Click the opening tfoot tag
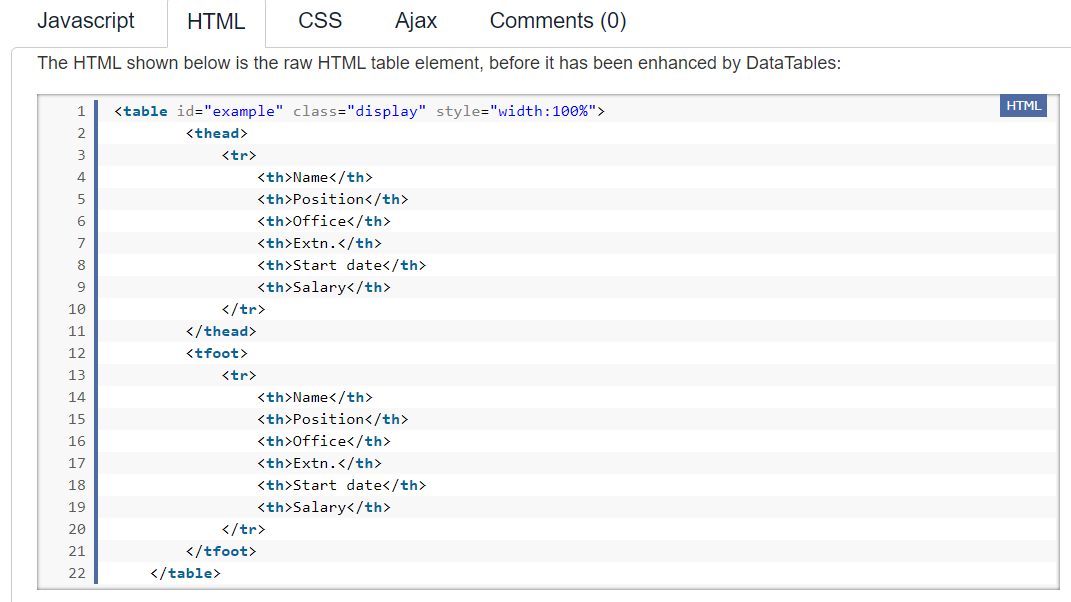Image resolution: width=1071 pixels, height=602 pixels. (x=216, y=353)
